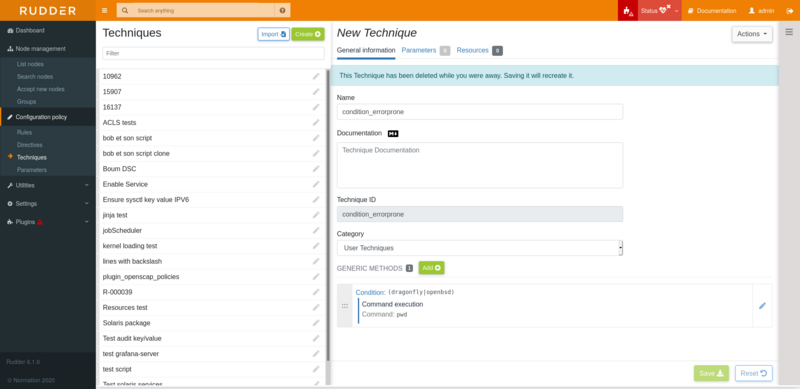Screen dimensions: 800x389
Task: Edit plugin_openscap_policies via pencil icon
Action: coord(316,276)
